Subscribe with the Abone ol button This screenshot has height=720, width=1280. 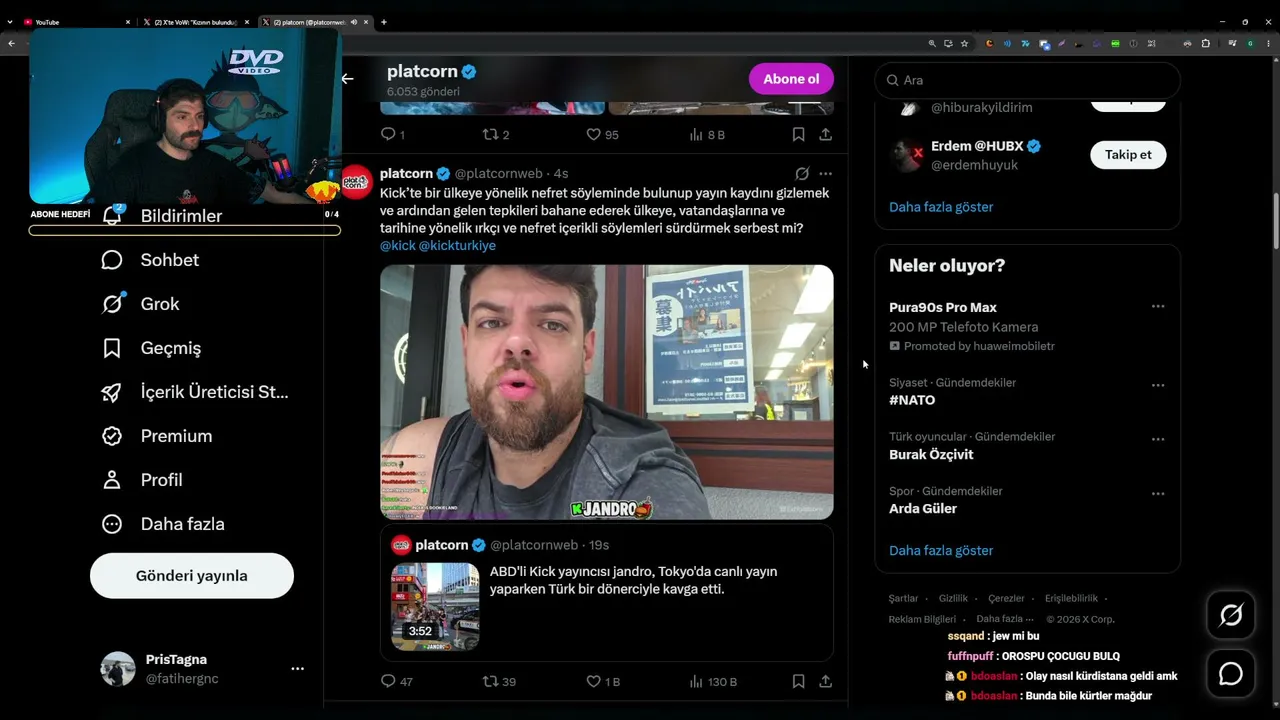(791, 79)
